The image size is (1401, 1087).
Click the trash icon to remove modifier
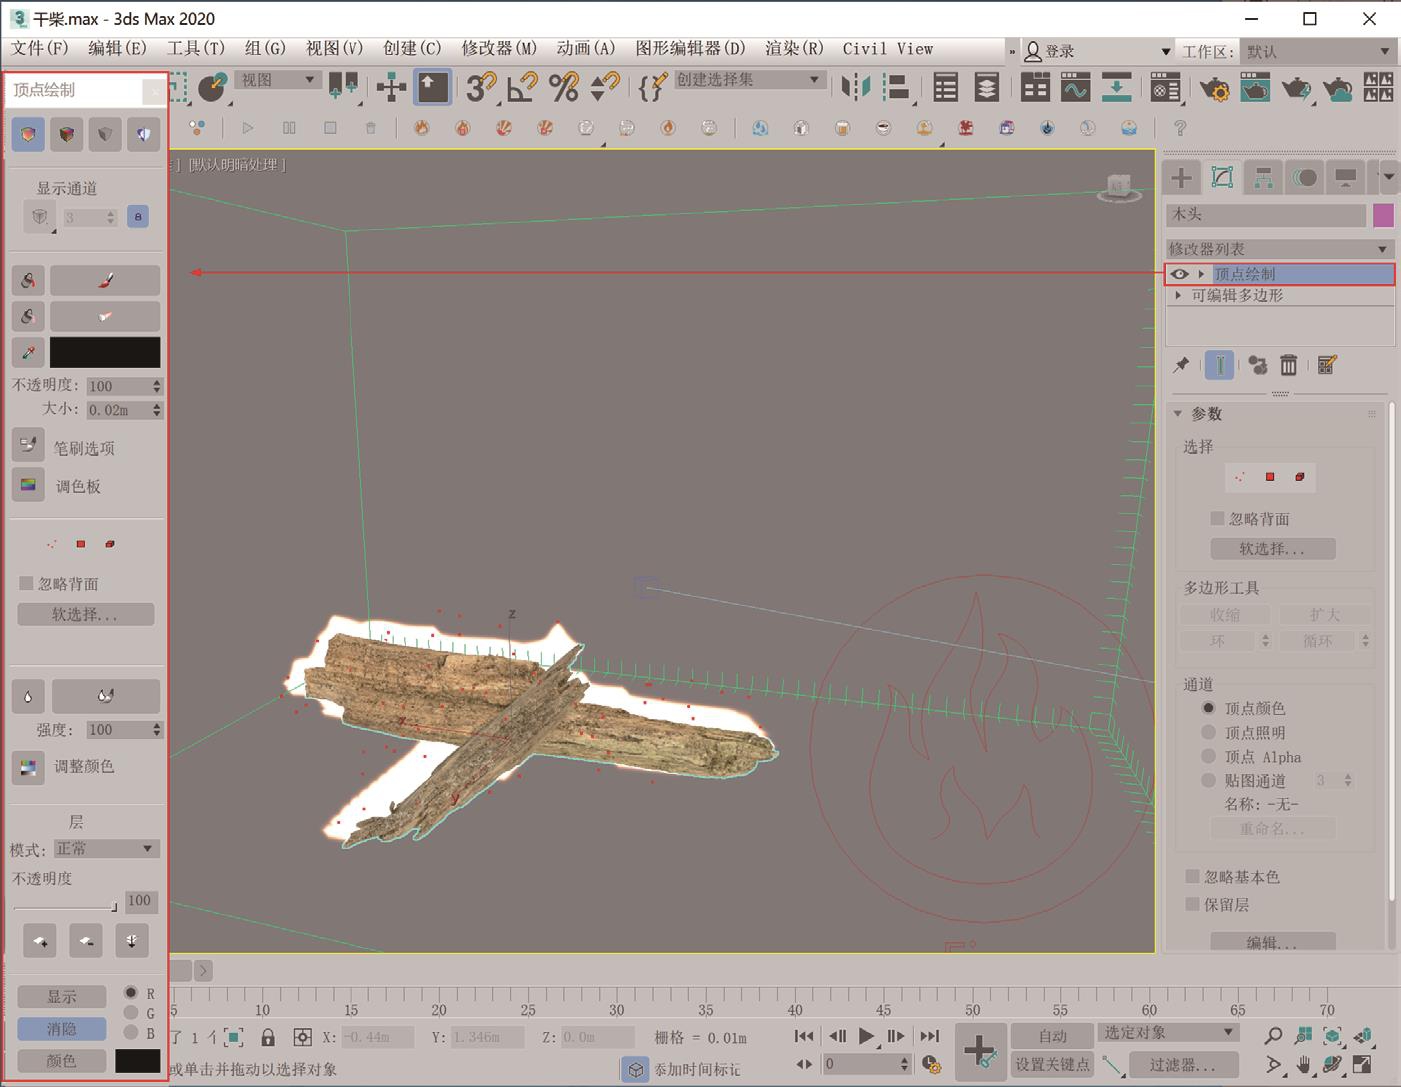click(x=1289, y=366)
